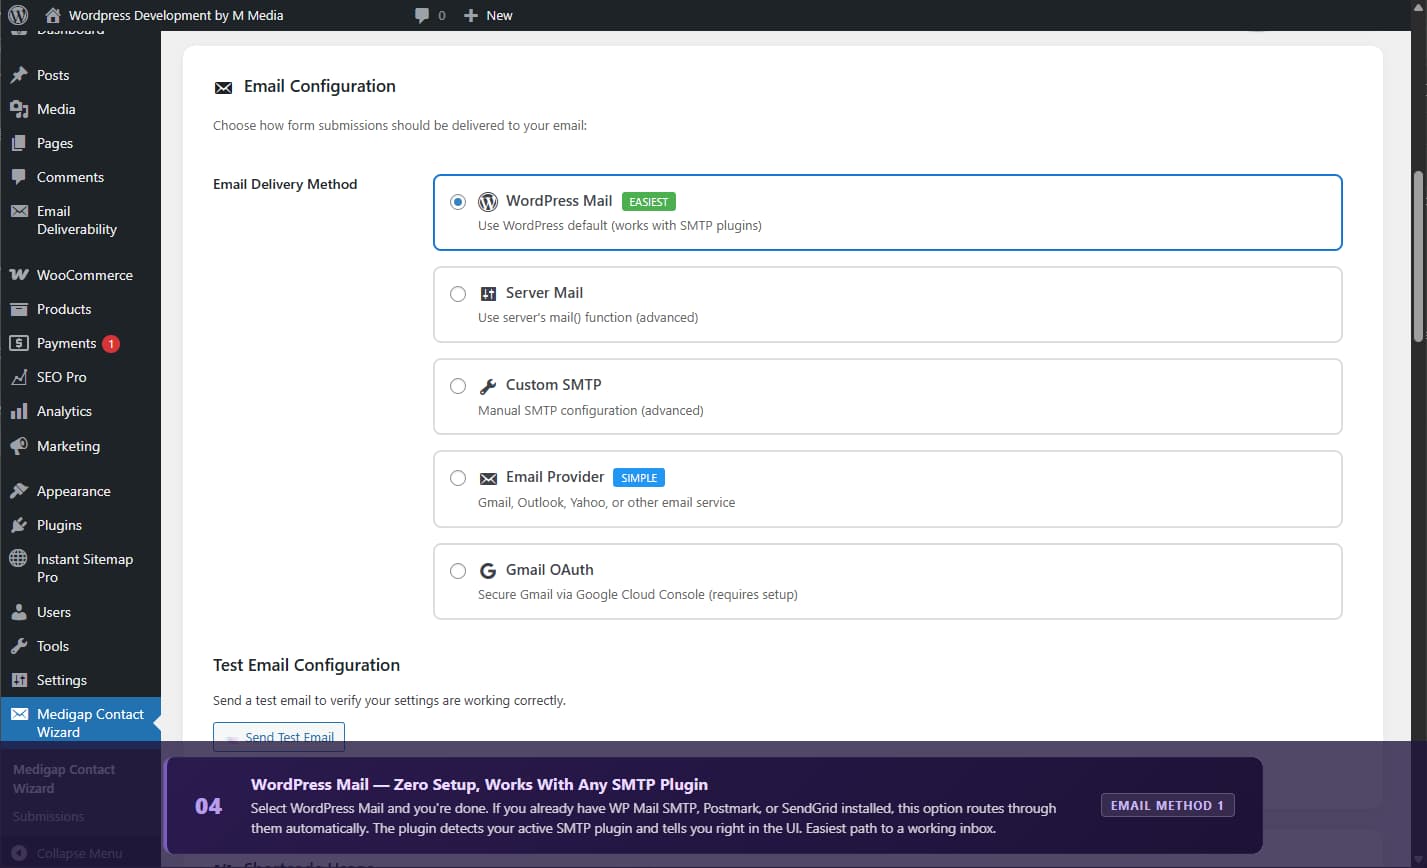Click the Gmail OAuth G icon
The image size is (1427, 868).
(x=488, y=570)
